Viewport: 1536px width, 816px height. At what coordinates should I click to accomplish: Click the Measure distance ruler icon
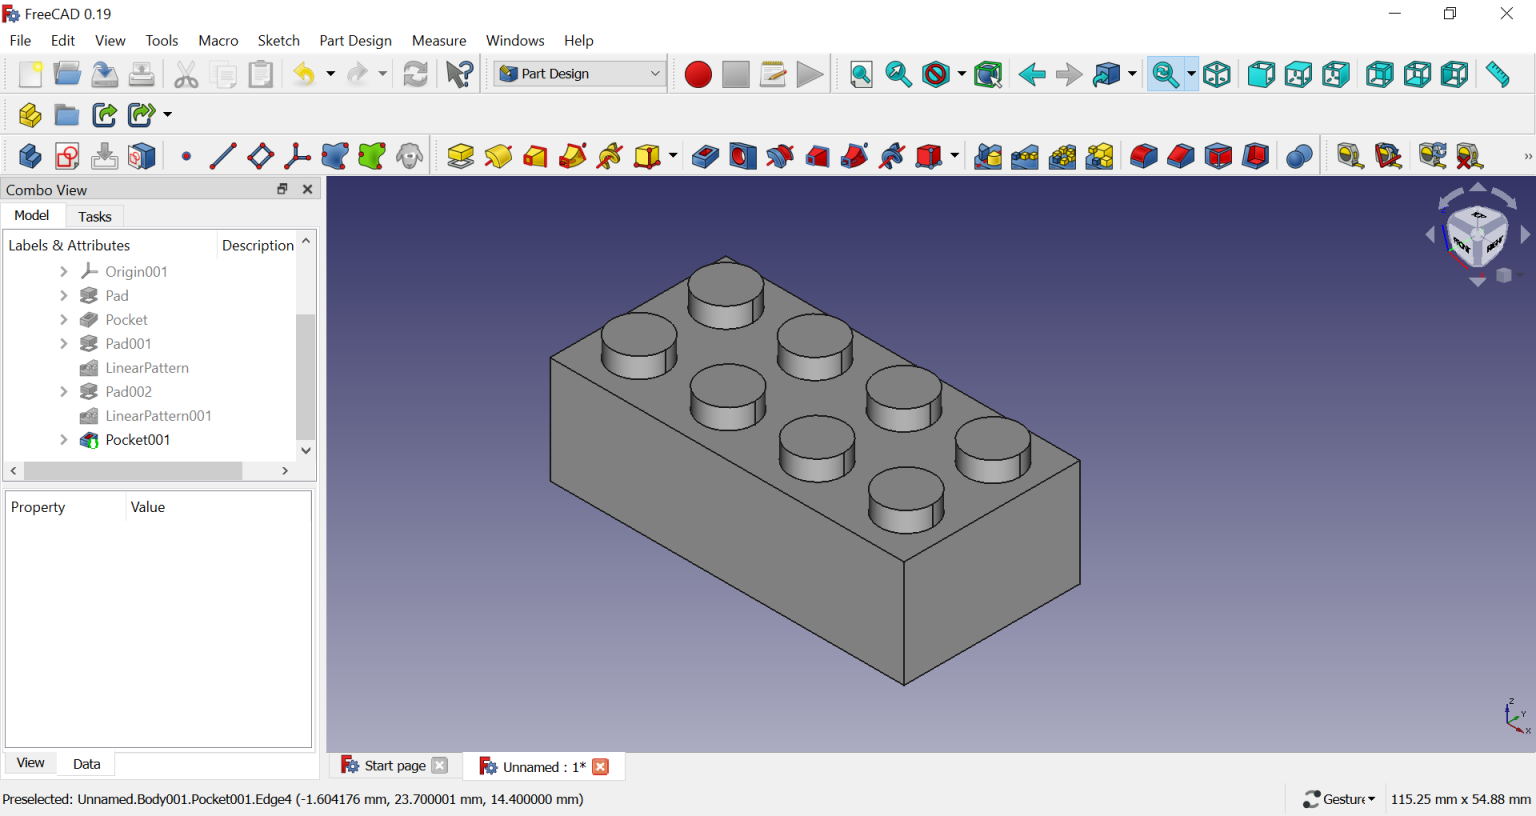tap(1497, 75)
